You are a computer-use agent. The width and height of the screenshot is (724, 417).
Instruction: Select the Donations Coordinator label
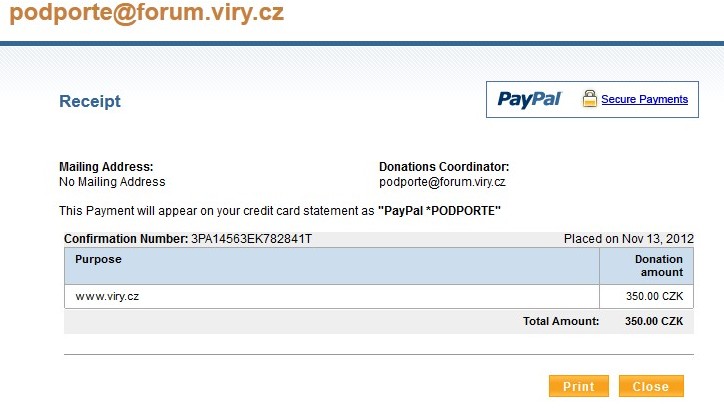click(x=444, y=167)
